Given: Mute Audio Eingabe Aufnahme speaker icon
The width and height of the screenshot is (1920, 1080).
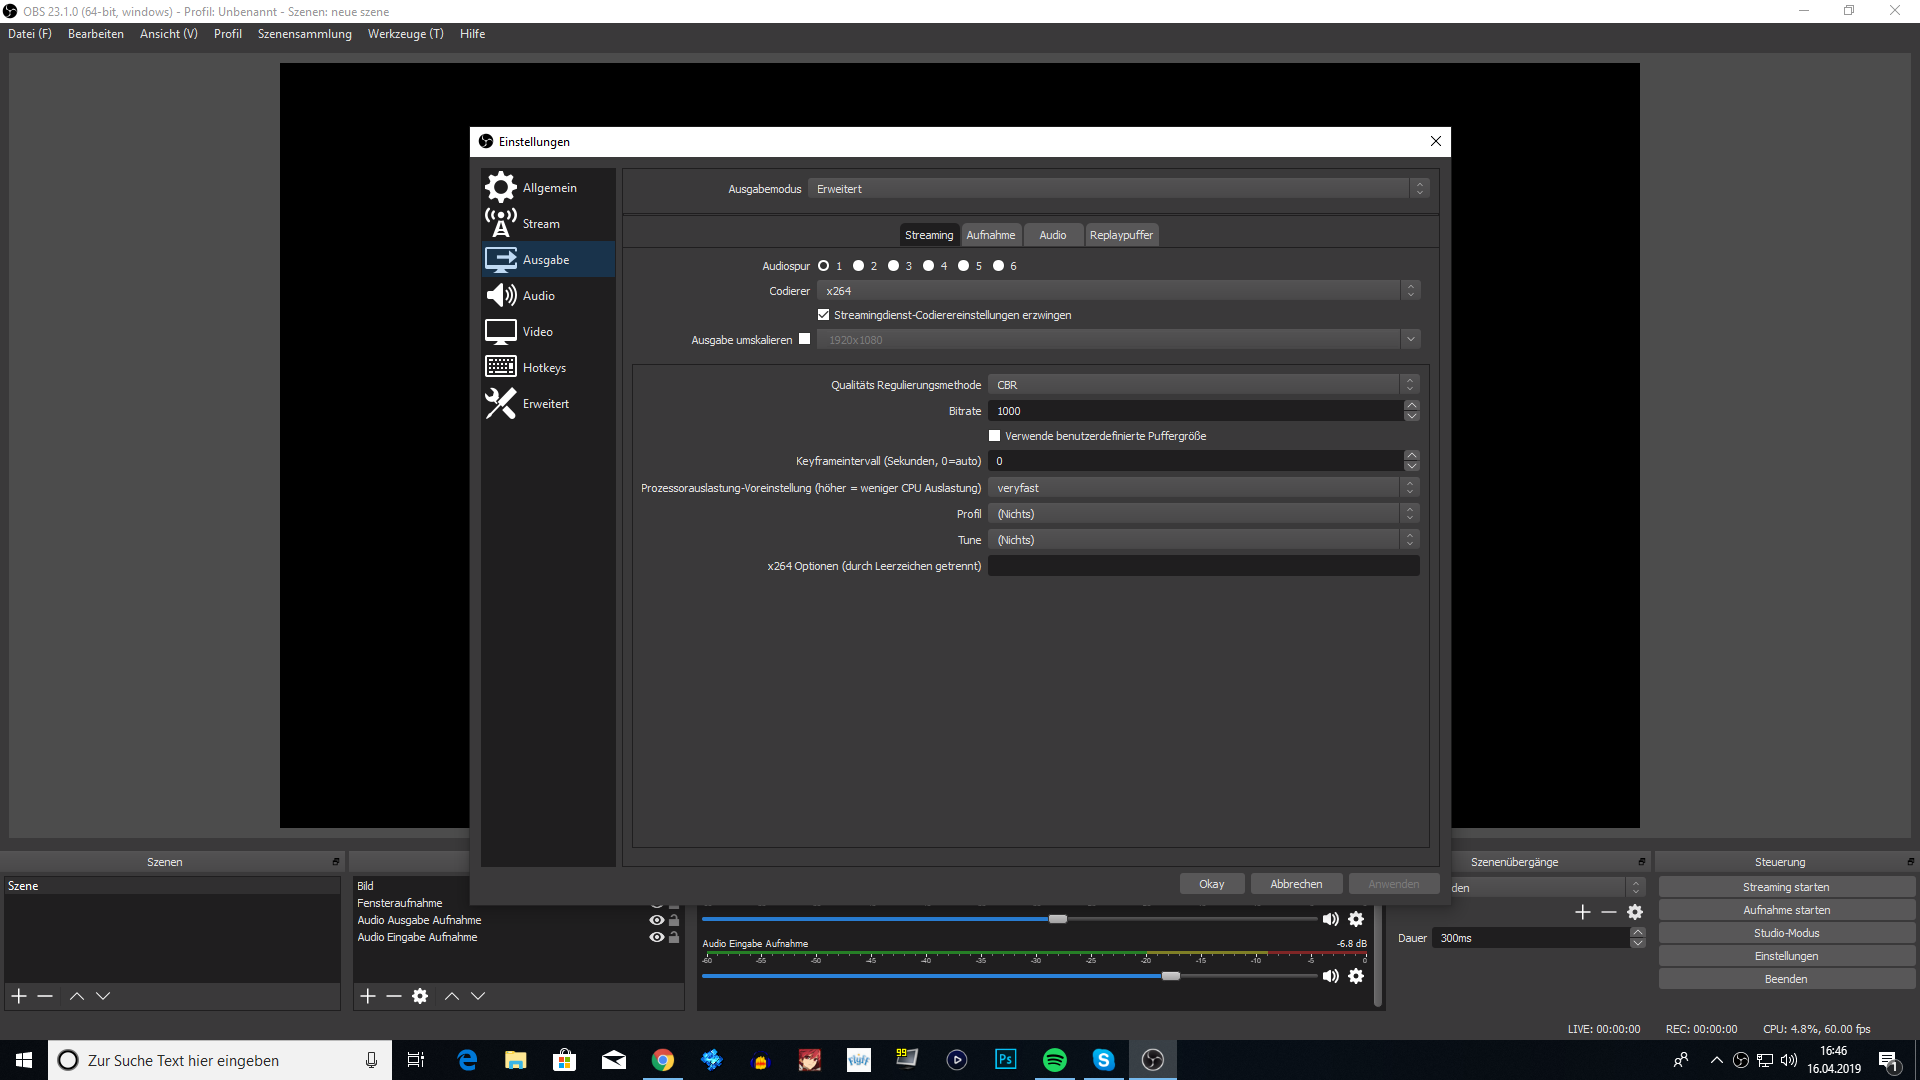Looking at the screenshot, I should (x=1330, y=976).
